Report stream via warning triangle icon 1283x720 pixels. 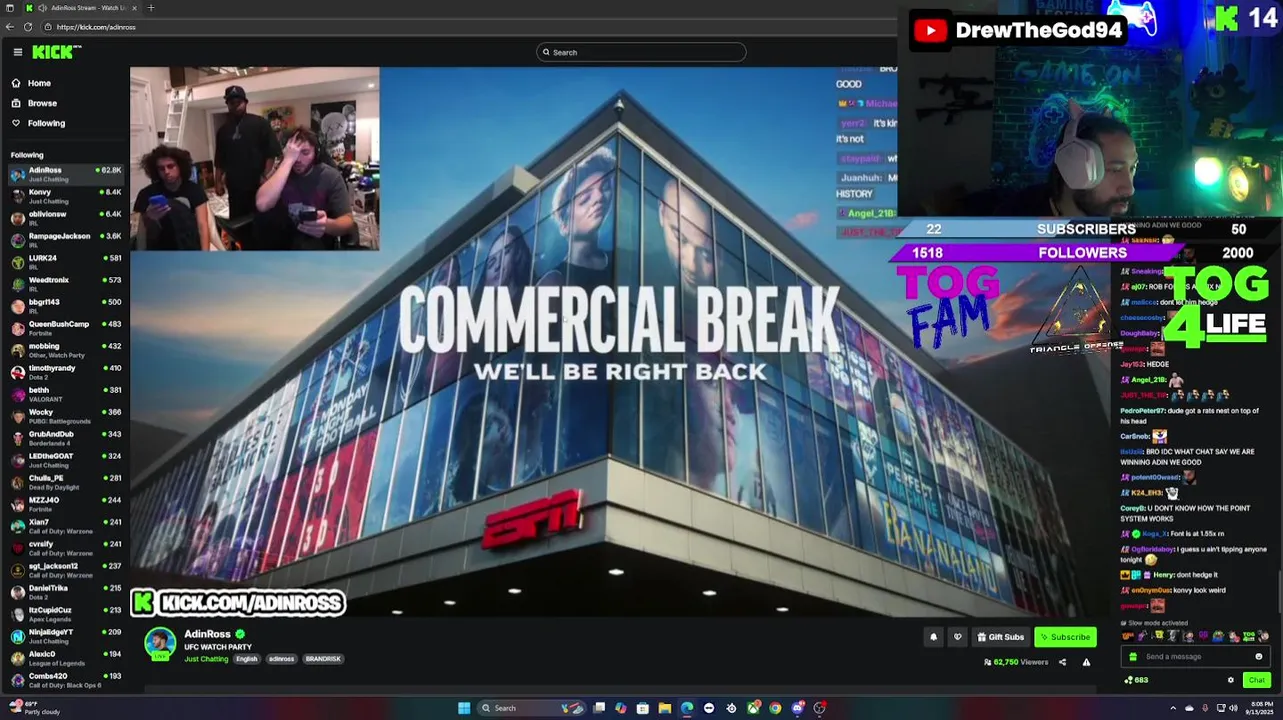coord(1086,662)
